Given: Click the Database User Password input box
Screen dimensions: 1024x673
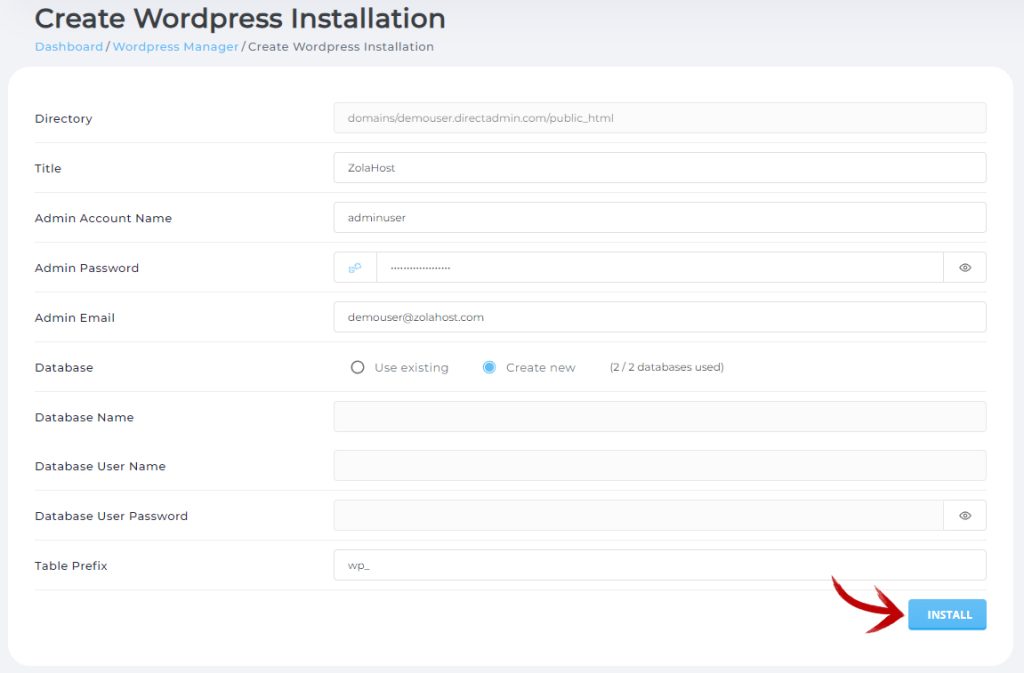Looking at the screenshot, I should pyautogui.click(x=640, y=515).
